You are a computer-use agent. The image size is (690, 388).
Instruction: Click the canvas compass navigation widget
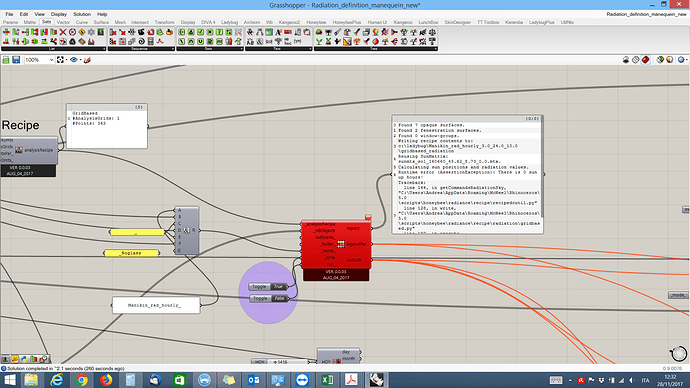[679, 354]
